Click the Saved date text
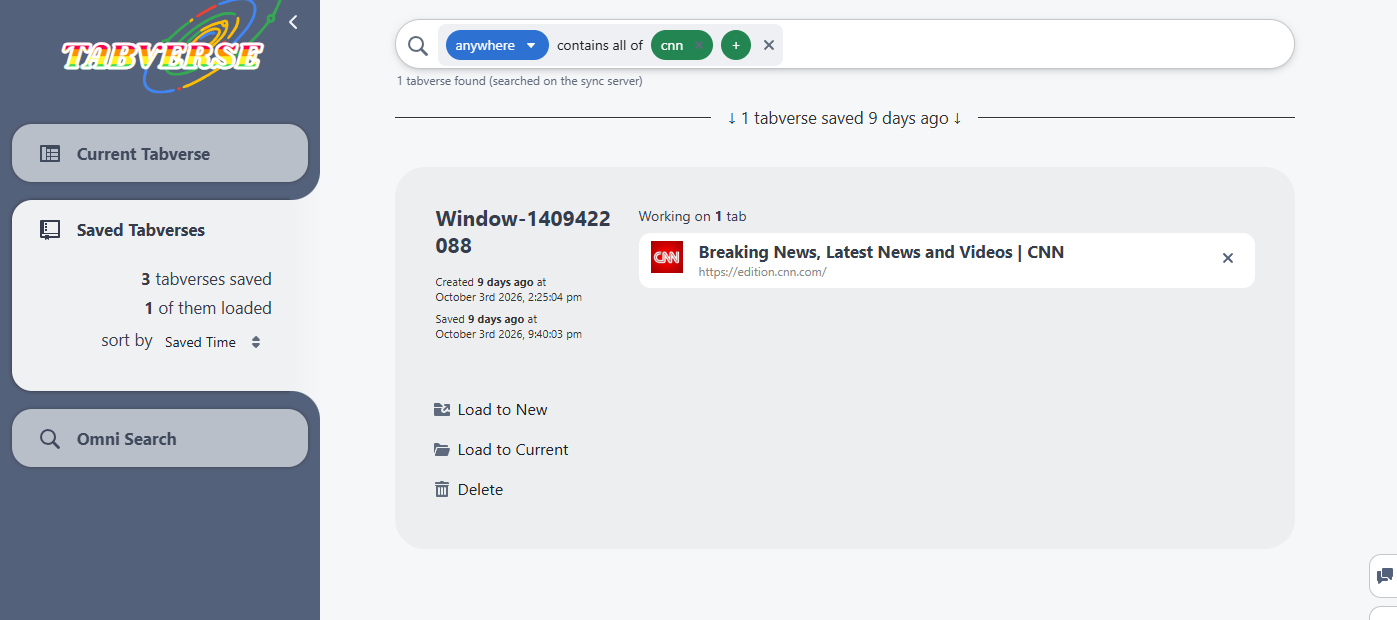Image resolution: width=1397 pixels, height=620 pixels. [509, 326]
